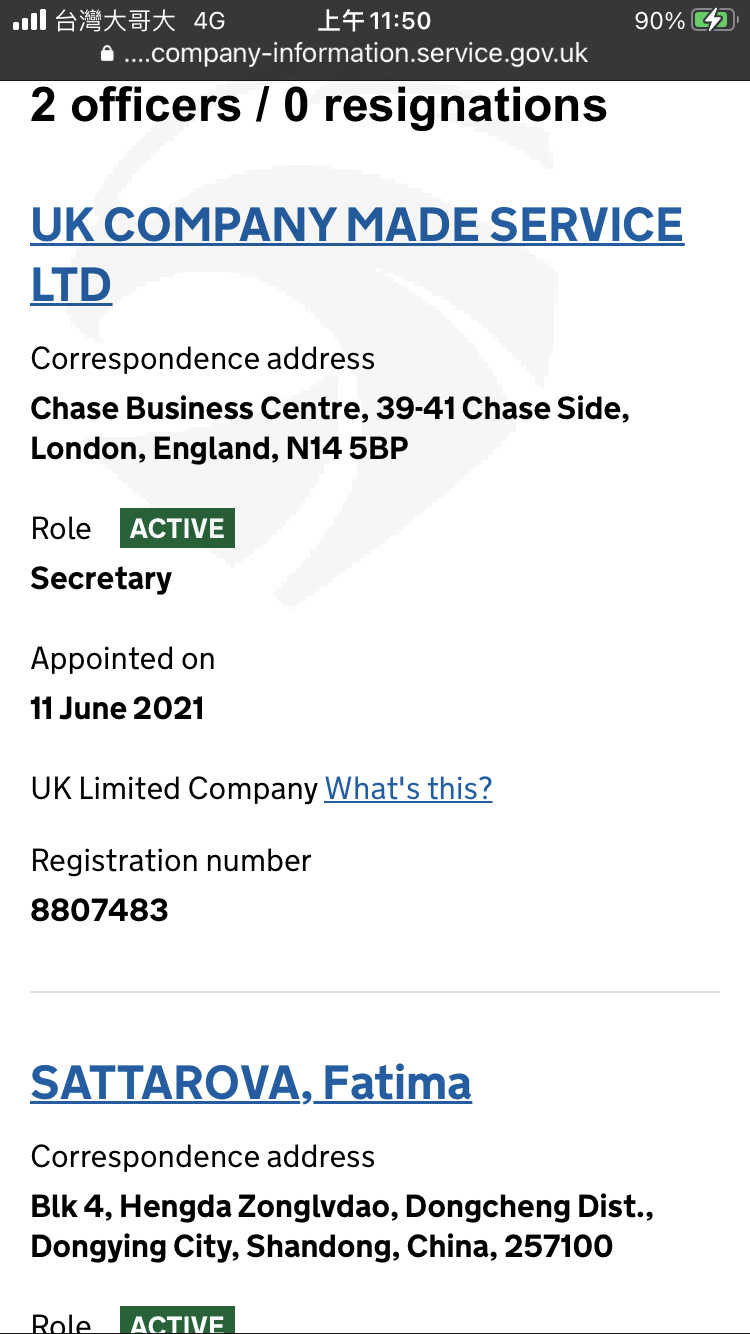Tap the time shown in status bar
This screenshot has width=750, height=1334.
click(x=374, y=20)
